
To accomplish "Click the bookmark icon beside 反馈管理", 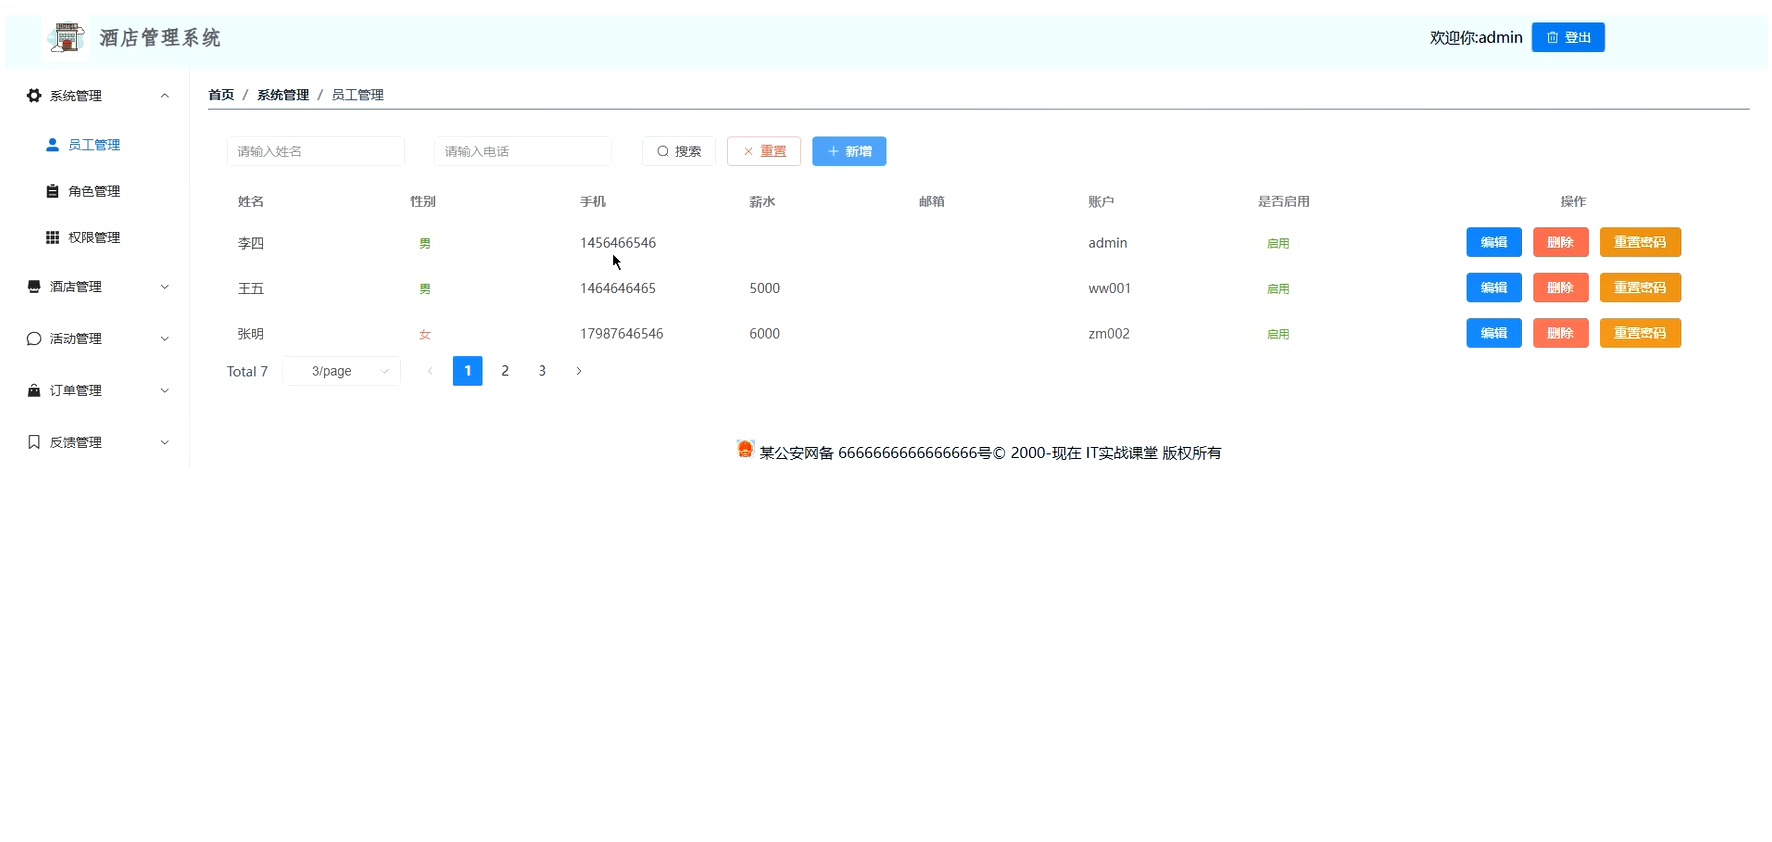I will tap(34, 442).
